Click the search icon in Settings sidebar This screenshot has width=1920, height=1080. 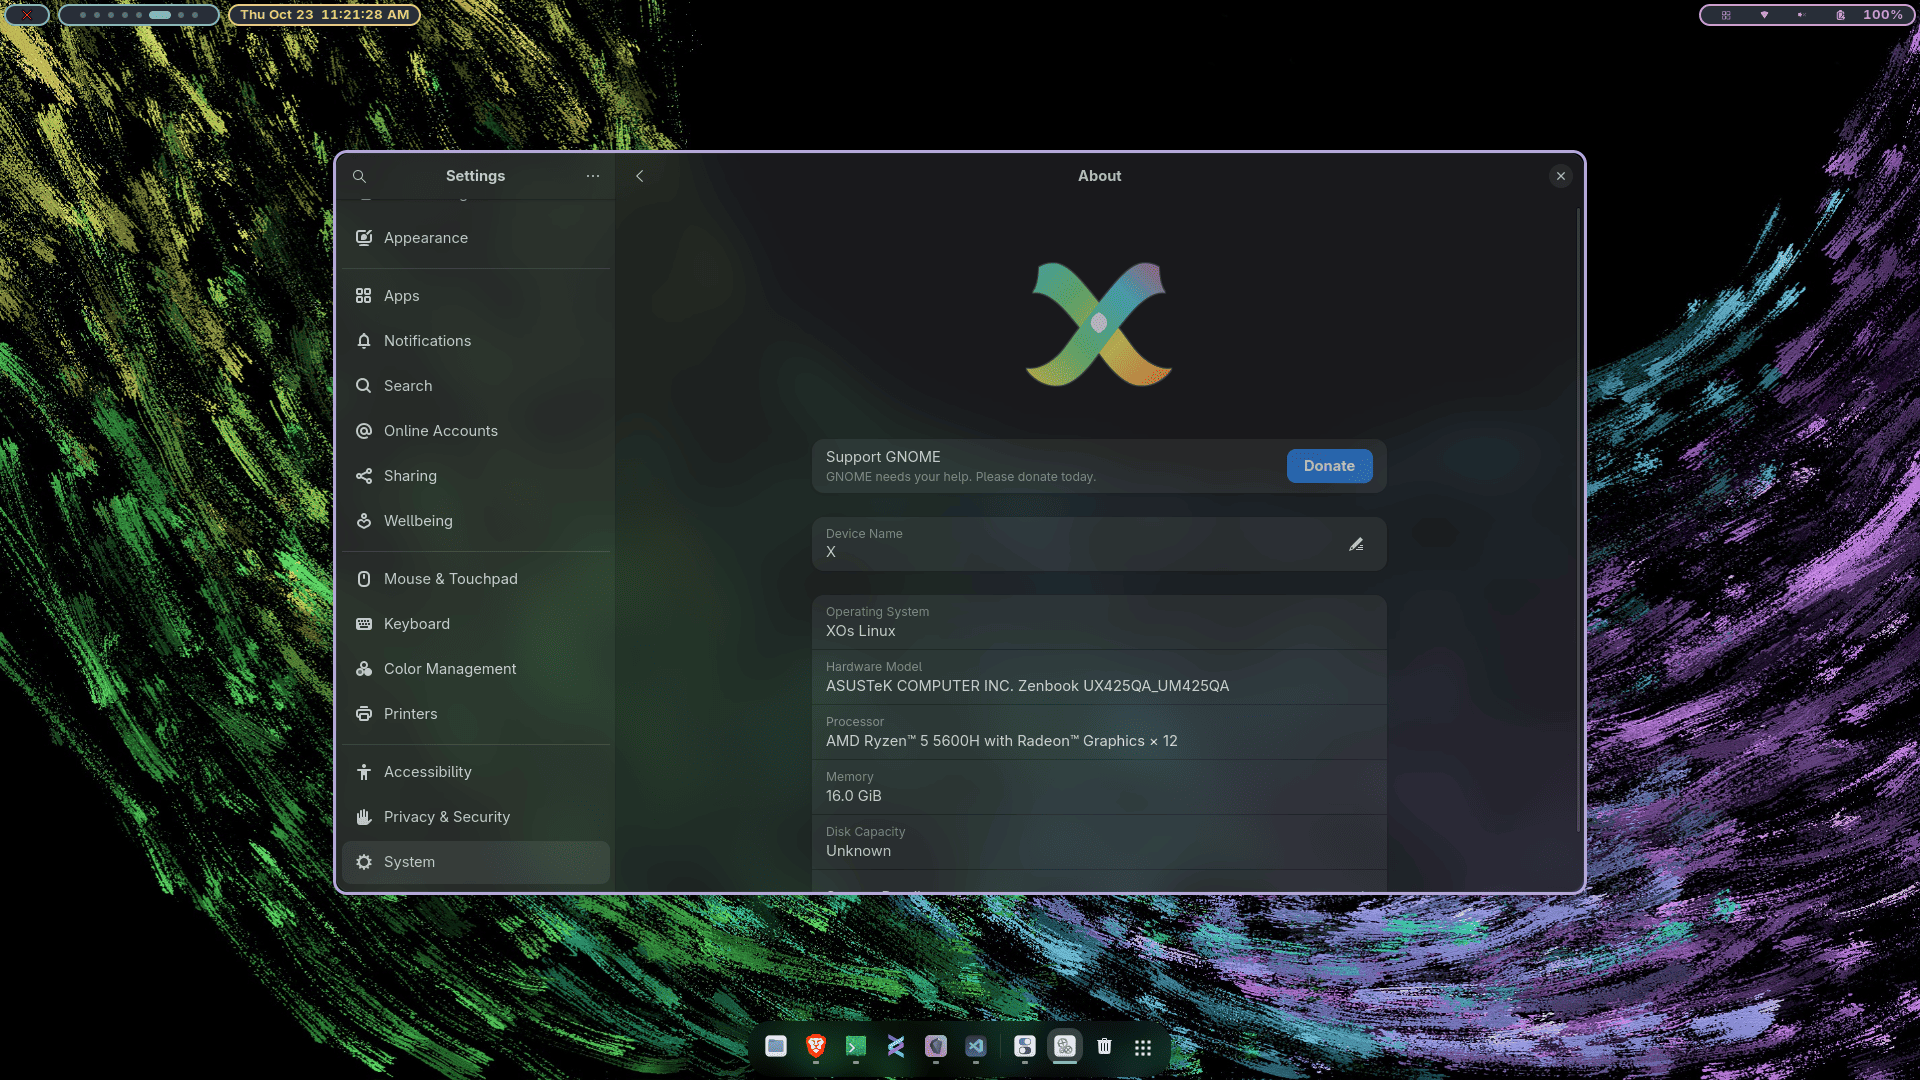[x=359, y=176]
